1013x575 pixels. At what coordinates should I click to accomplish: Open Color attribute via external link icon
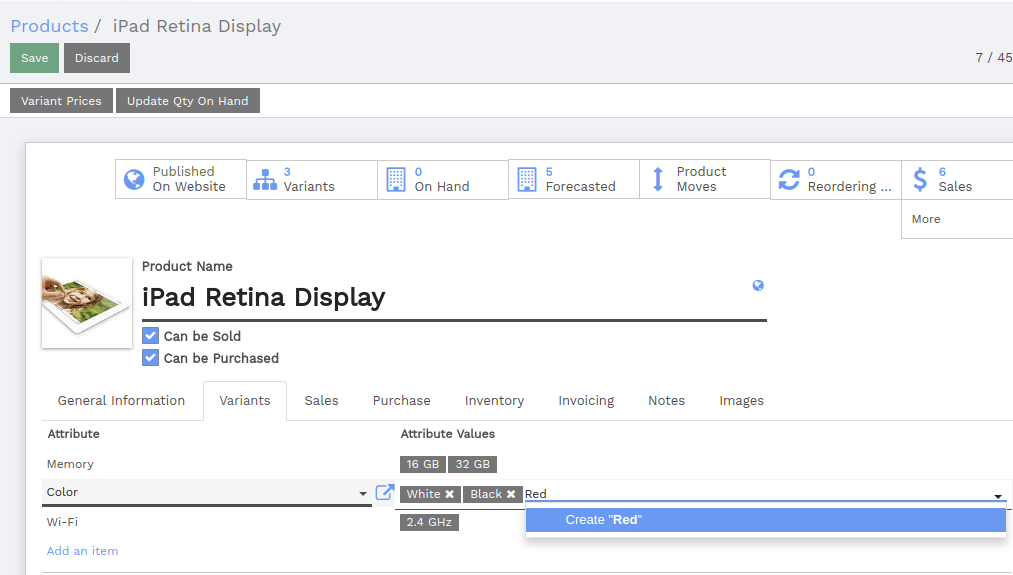(x=384, y=492)
